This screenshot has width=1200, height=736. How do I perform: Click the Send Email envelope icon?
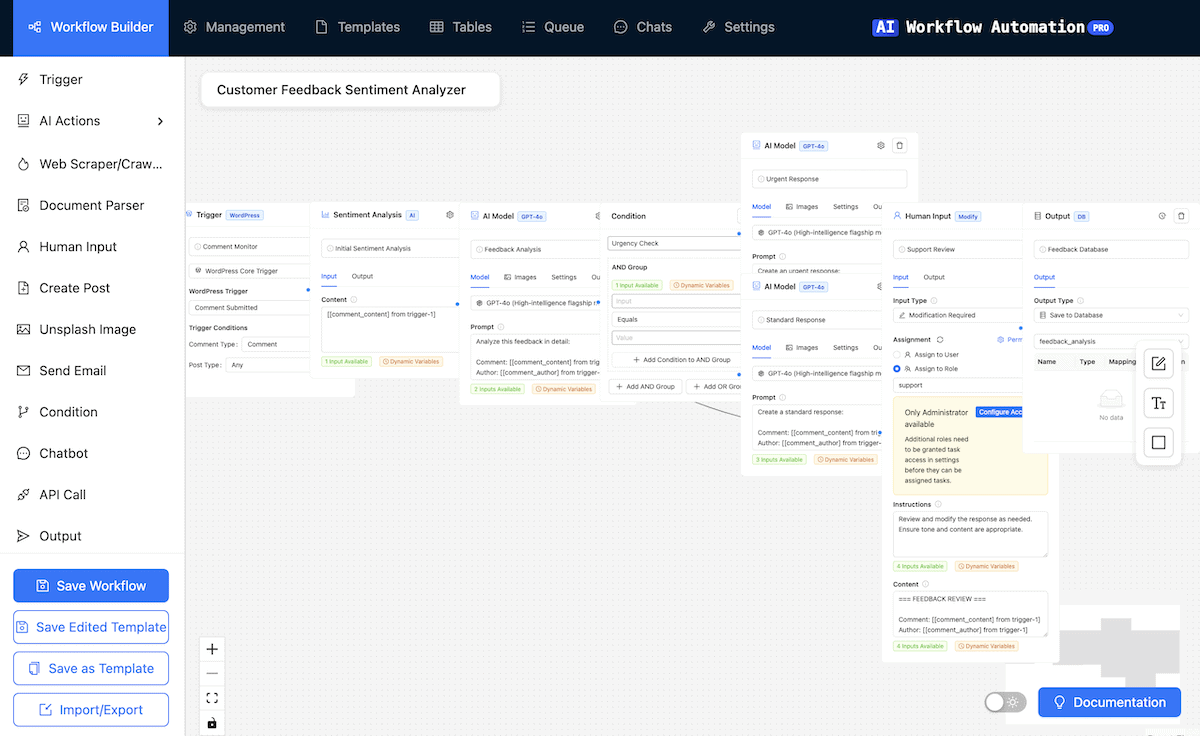pos(23,371)
